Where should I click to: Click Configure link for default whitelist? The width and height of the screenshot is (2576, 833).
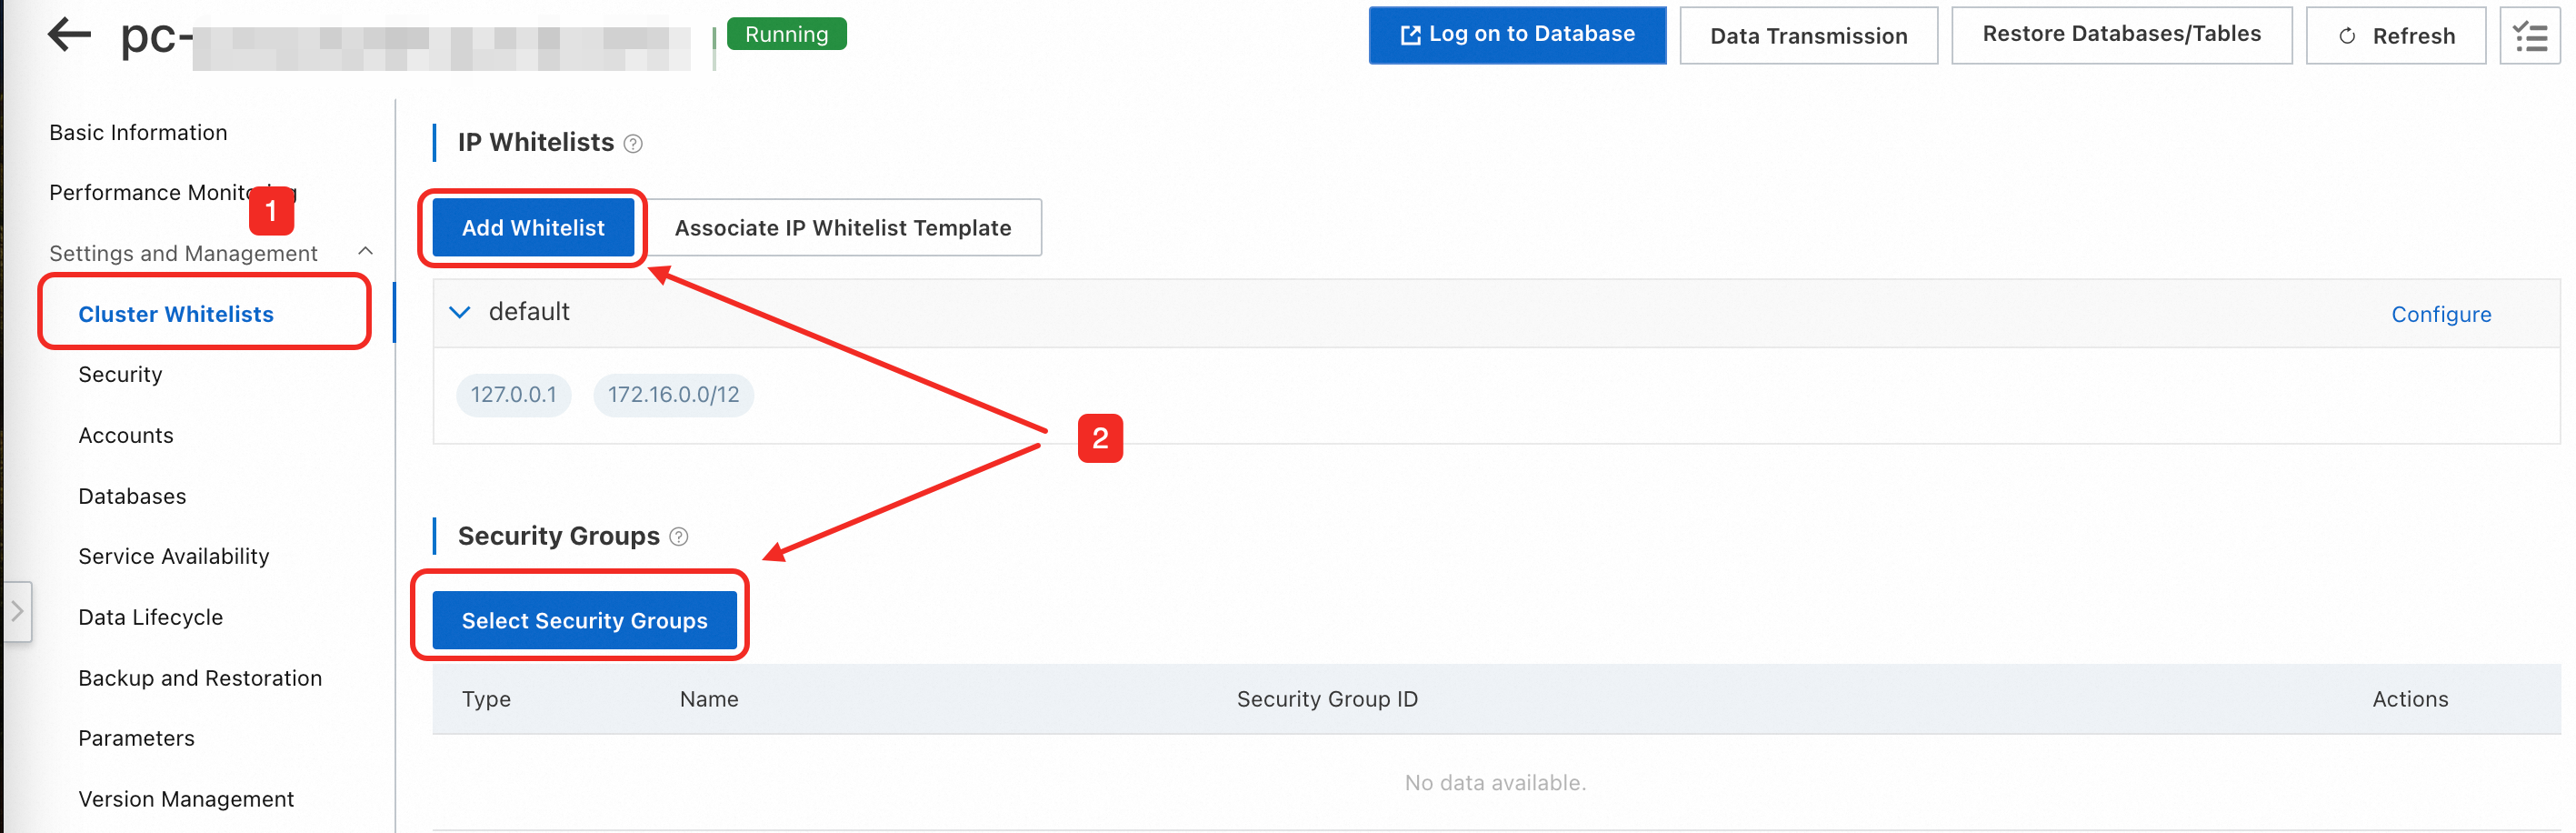click(2441, 315)
